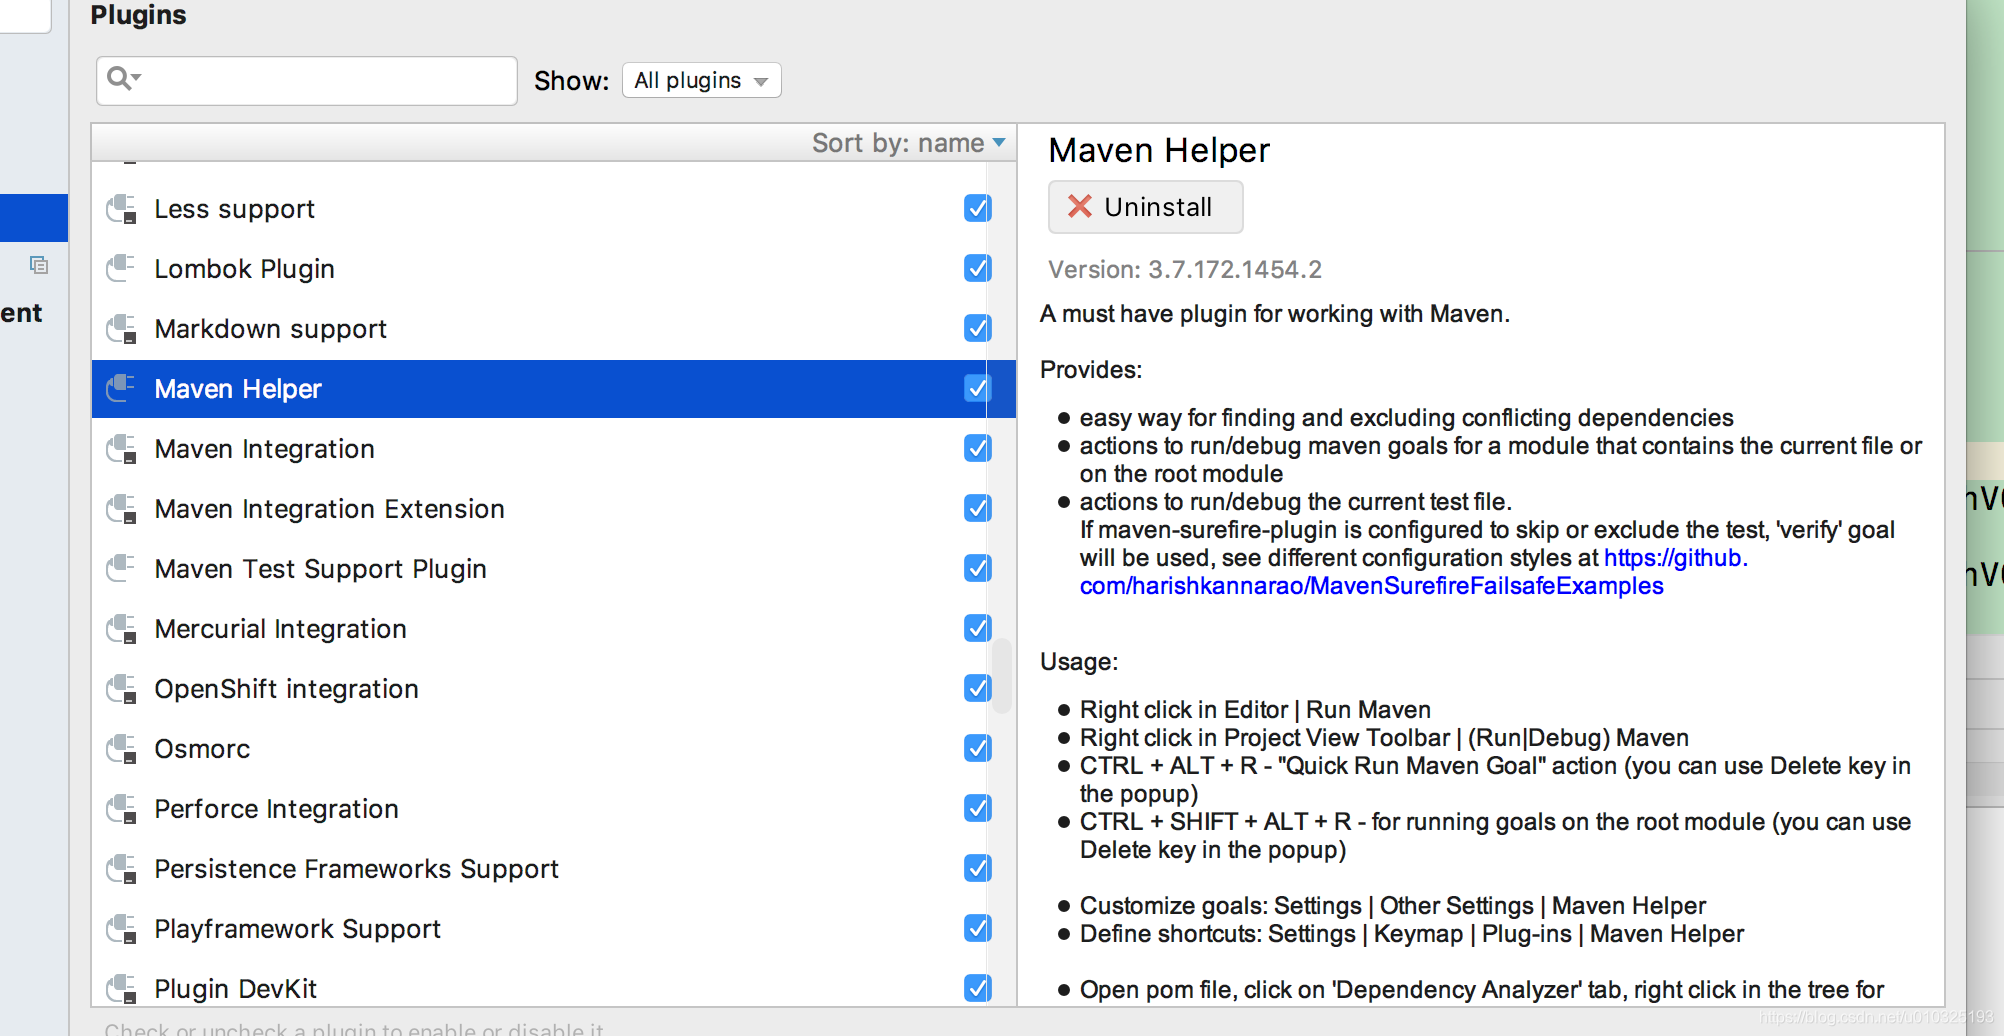Disable the Maven Helper plugin checkbox
Viewport: 2004px width, 1036px height.
(977, 388)
